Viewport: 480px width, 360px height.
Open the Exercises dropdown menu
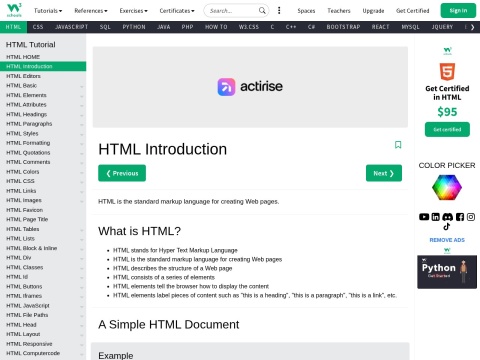pyautogui.click(x=133, y=11)
